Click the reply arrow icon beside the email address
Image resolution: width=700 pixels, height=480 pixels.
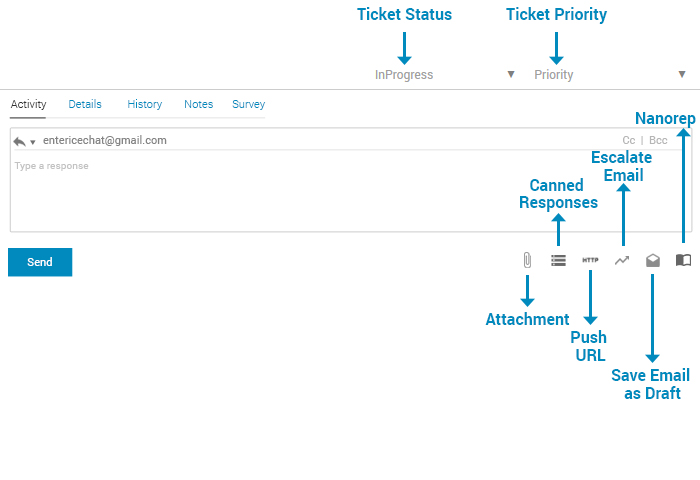pos(20,141)
